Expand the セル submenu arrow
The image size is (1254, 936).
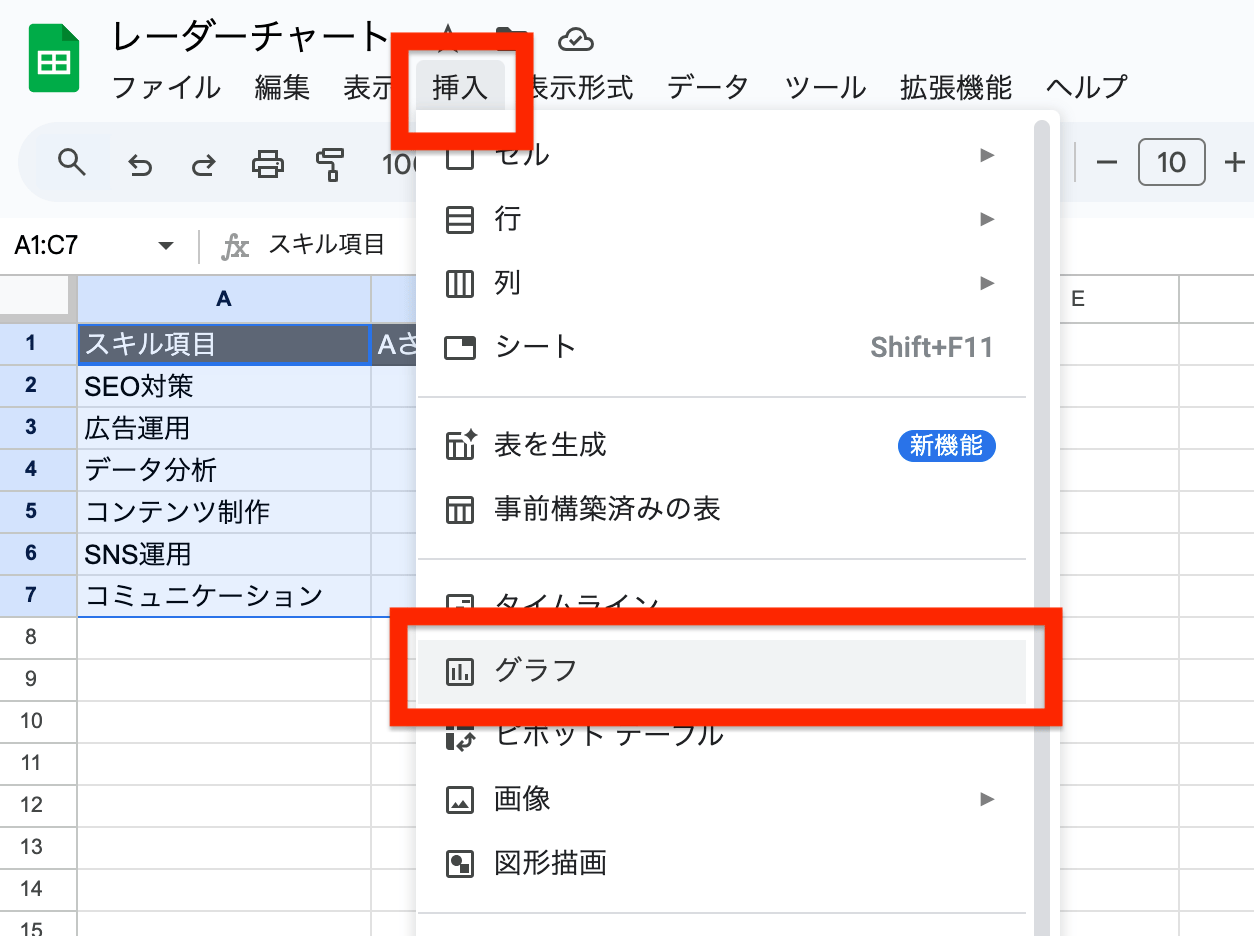[x=988, y=155]
